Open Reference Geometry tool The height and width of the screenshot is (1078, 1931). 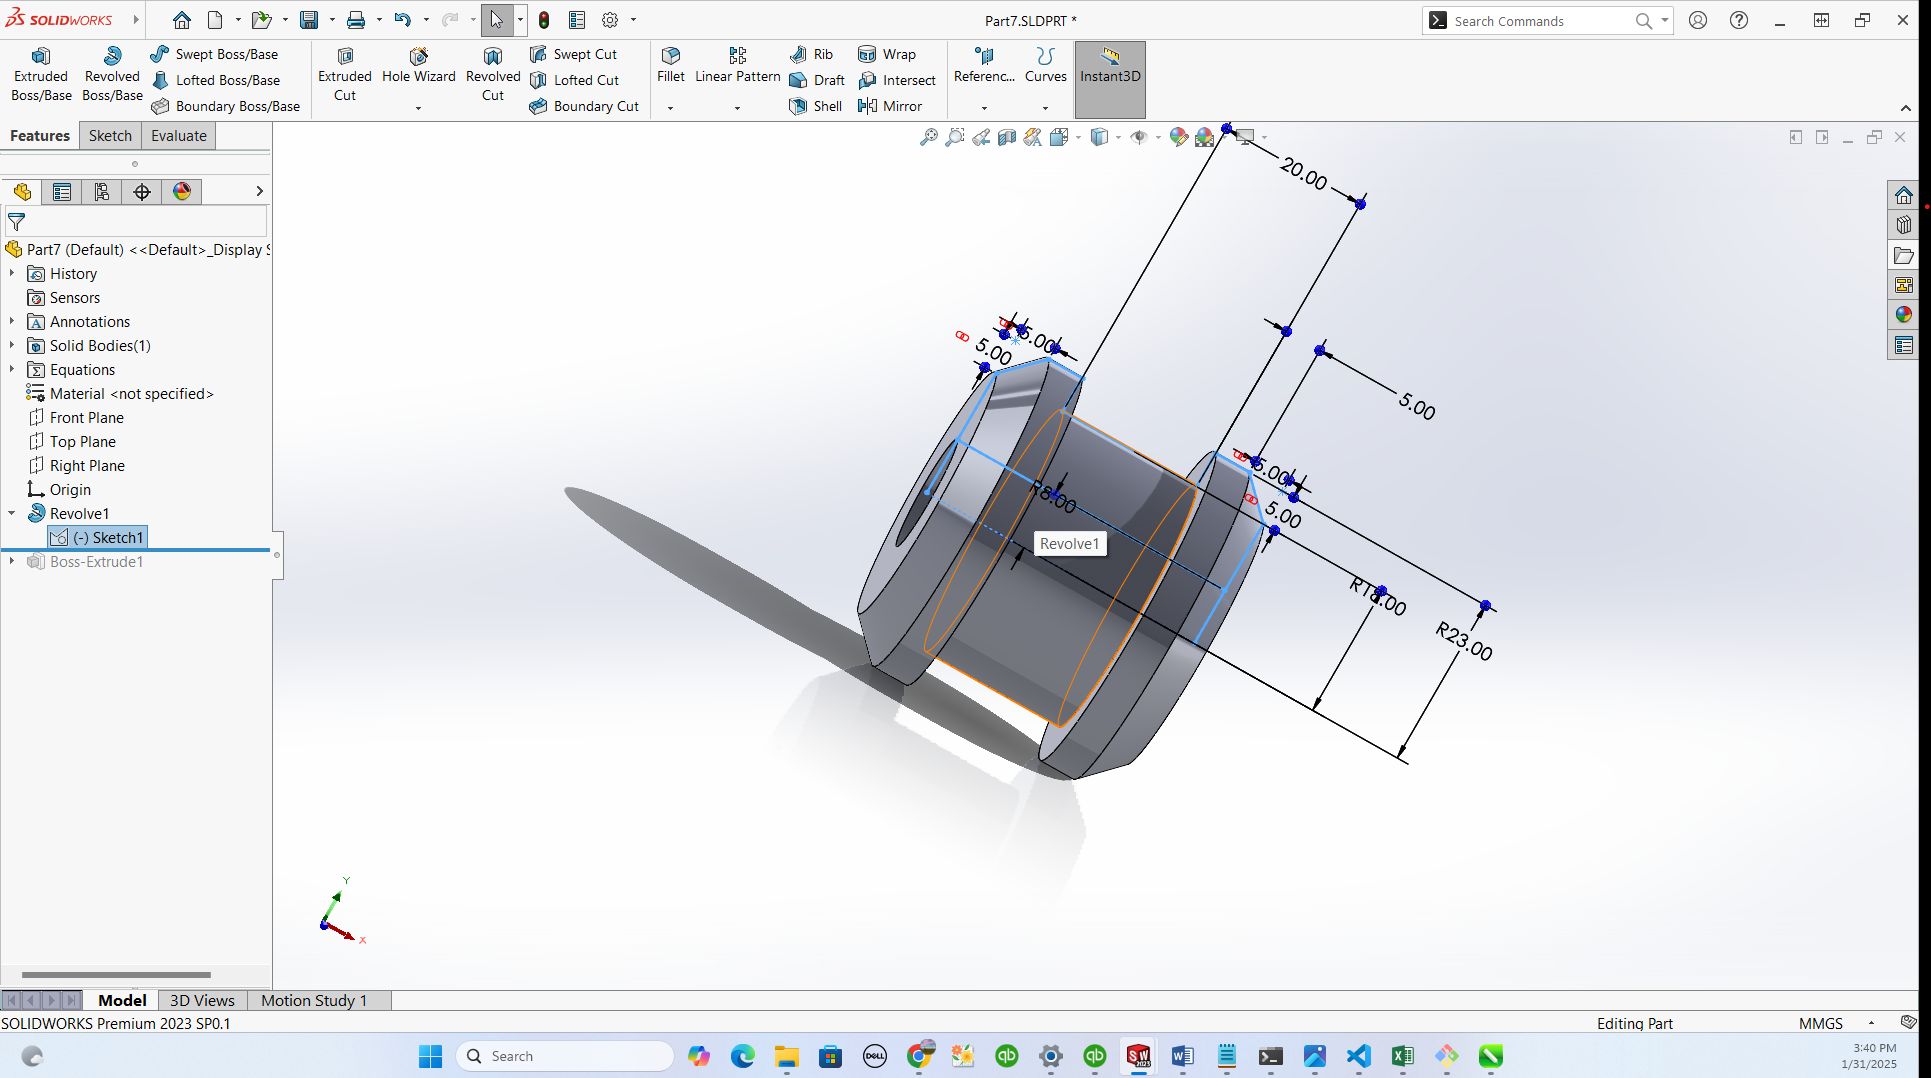(x=984, y=66)
